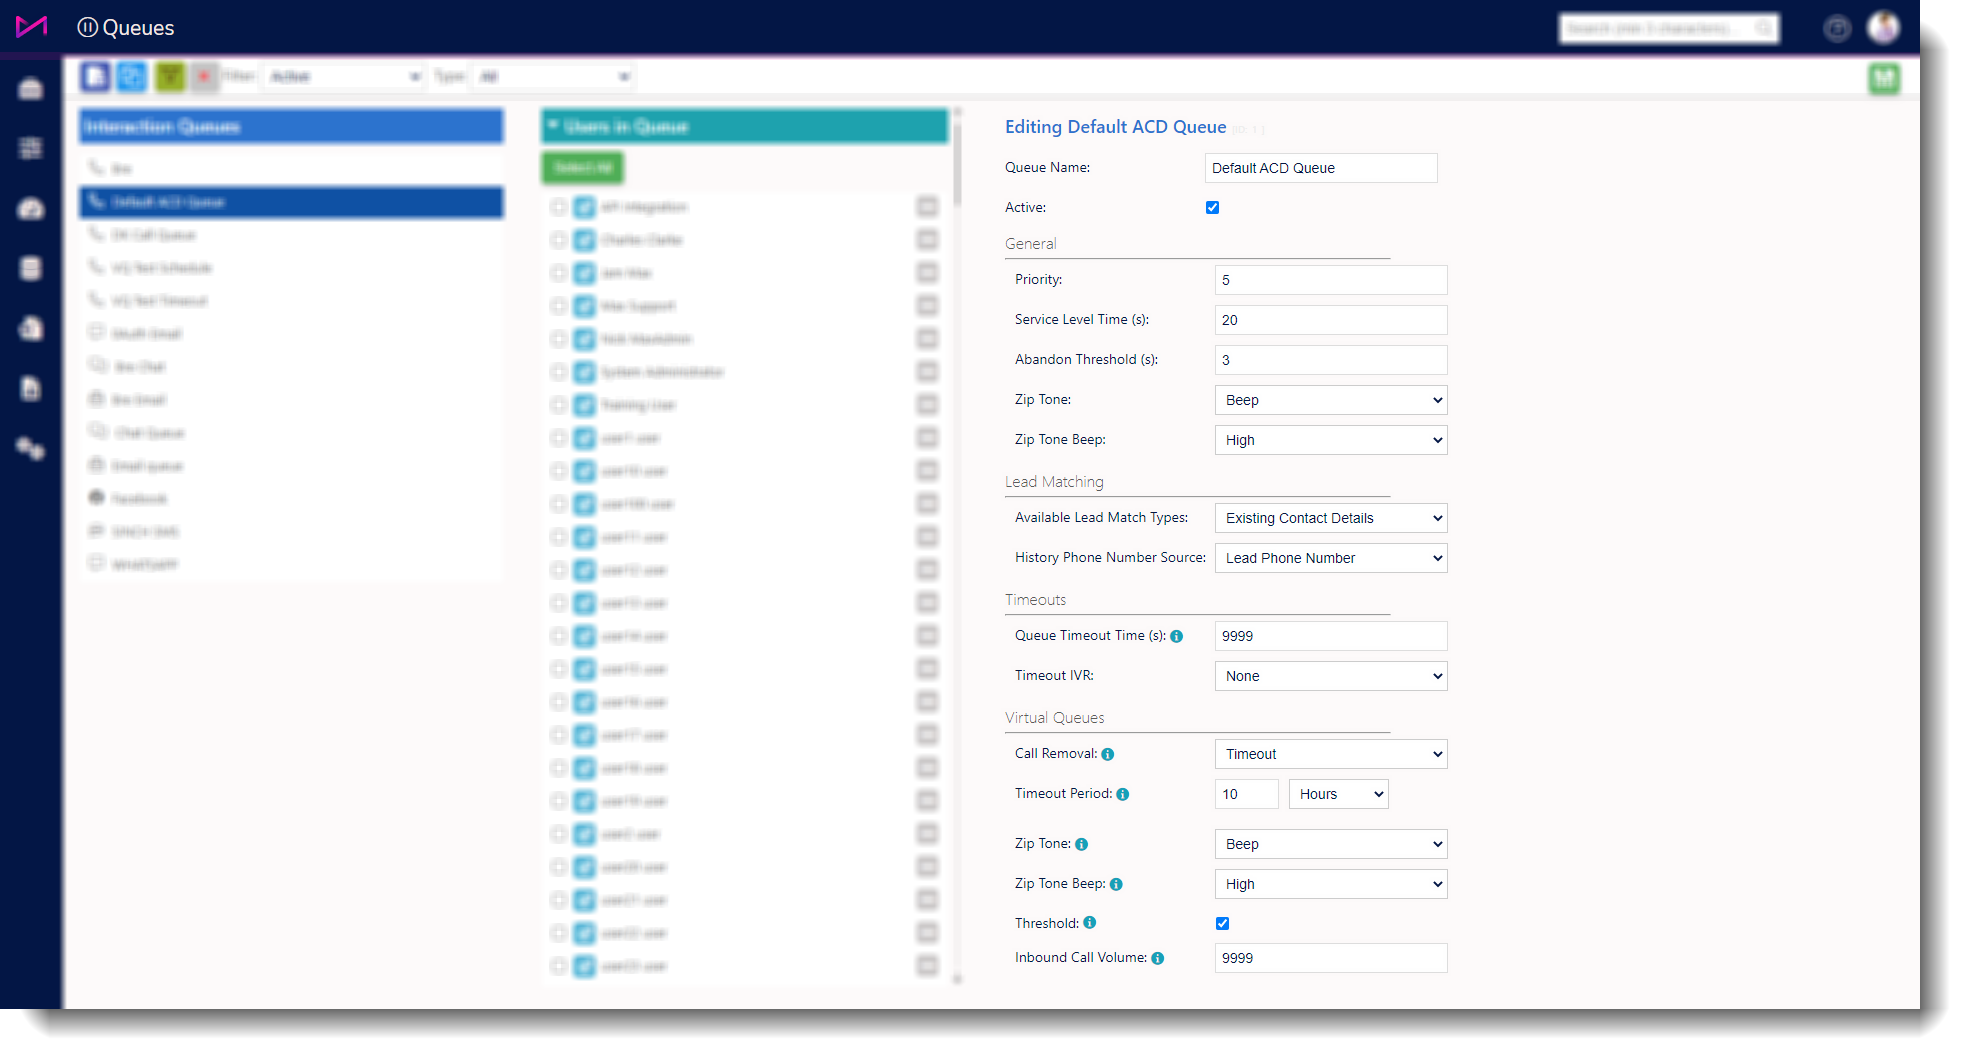Image resolution: width=1970 pixels, height=1059 pixels.
Task: Open the database section in left sidebar
Action: click(31, 268)
